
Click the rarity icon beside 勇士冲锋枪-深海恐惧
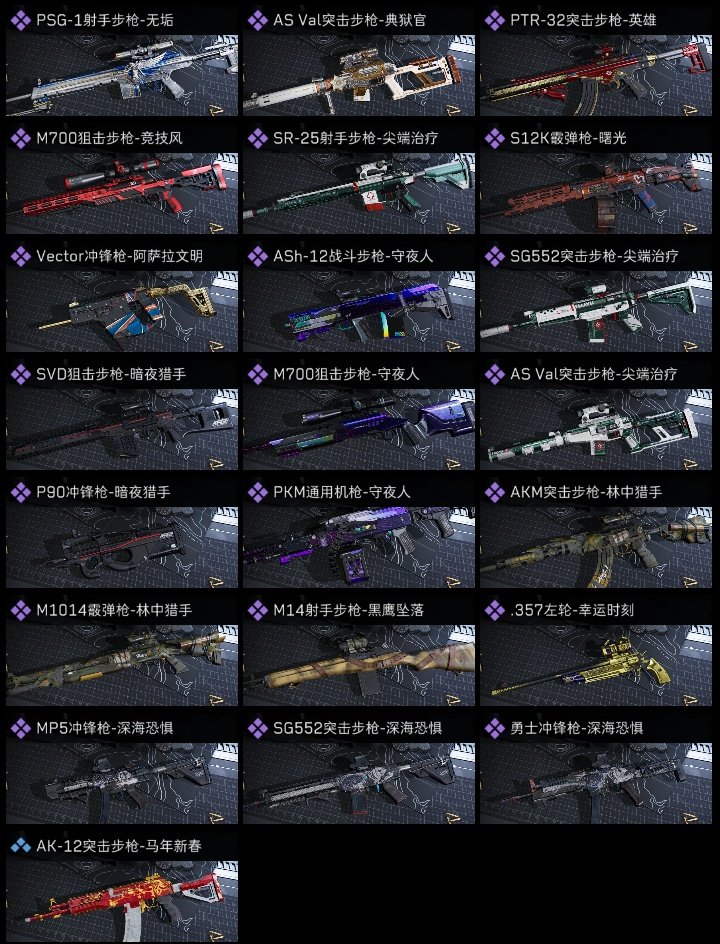point(495,728)
